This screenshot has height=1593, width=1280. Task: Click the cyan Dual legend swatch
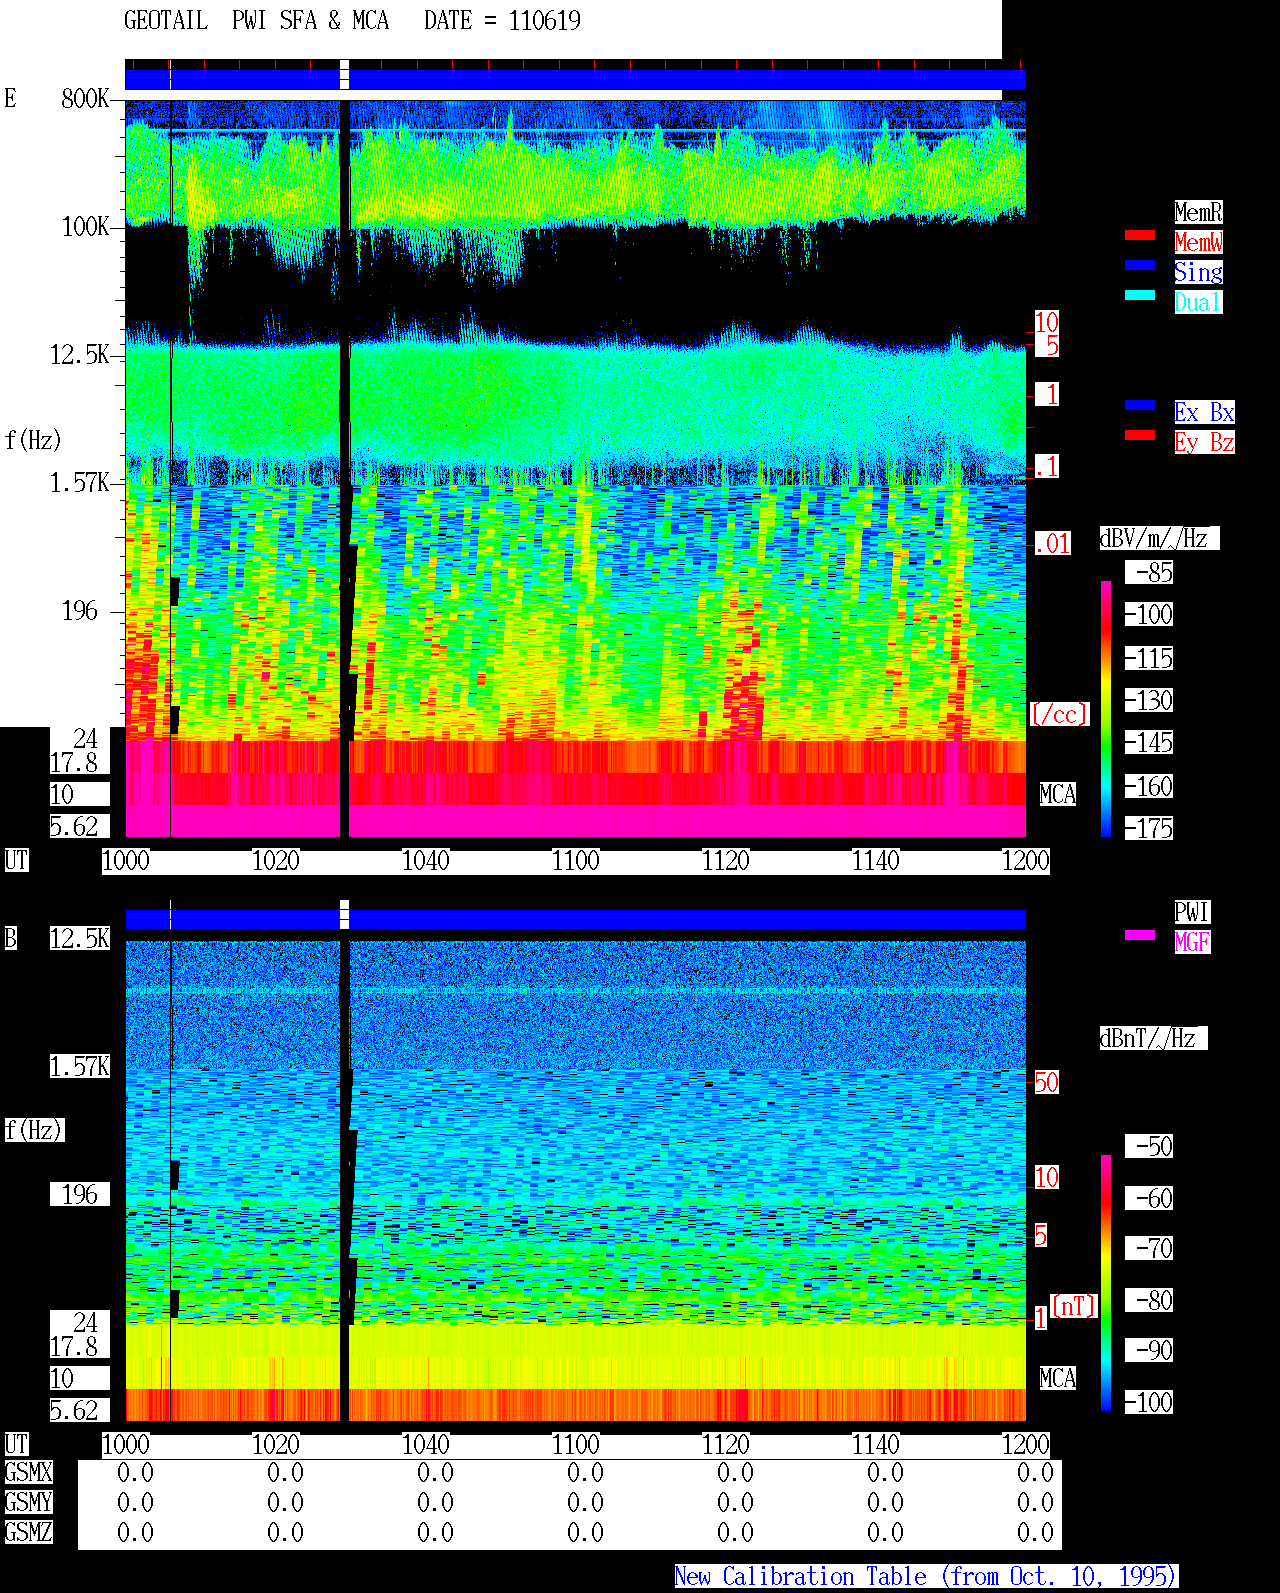click(1140, 295)
